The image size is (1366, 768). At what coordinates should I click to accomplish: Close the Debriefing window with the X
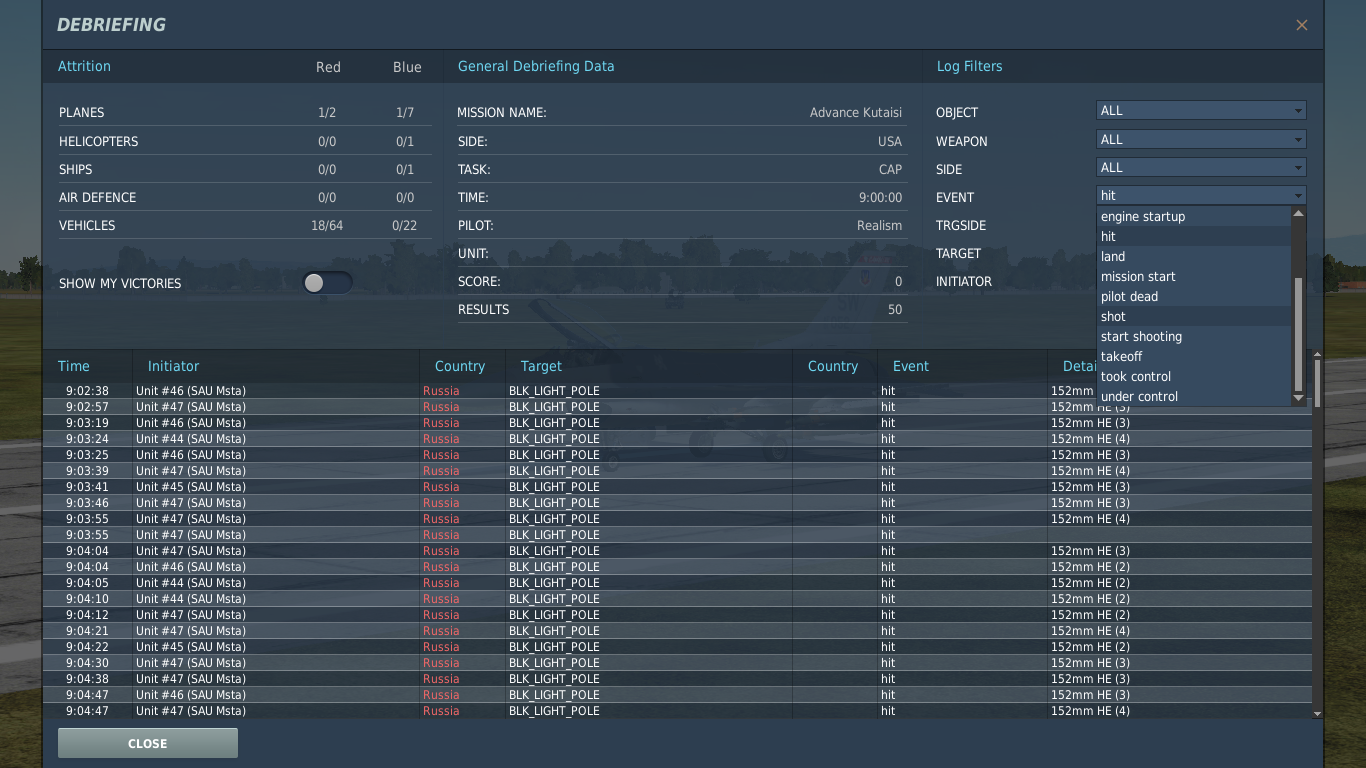click(x=1301, y=25)
